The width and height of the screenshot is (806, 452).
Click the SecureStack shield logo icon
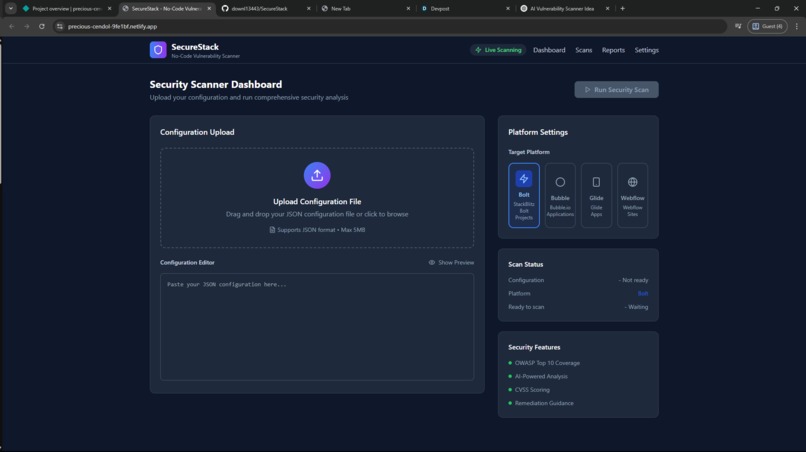click(x=158, y=50)
